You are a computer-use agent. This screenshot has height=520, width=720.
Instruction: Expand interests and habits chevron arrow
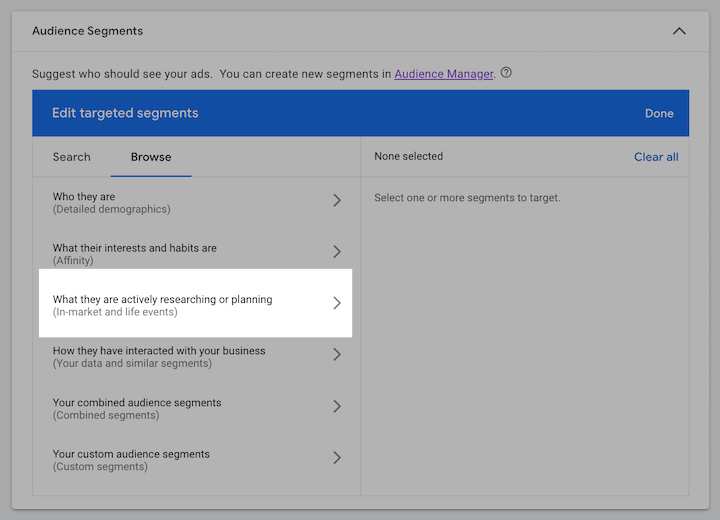click(x=337, y=252)
